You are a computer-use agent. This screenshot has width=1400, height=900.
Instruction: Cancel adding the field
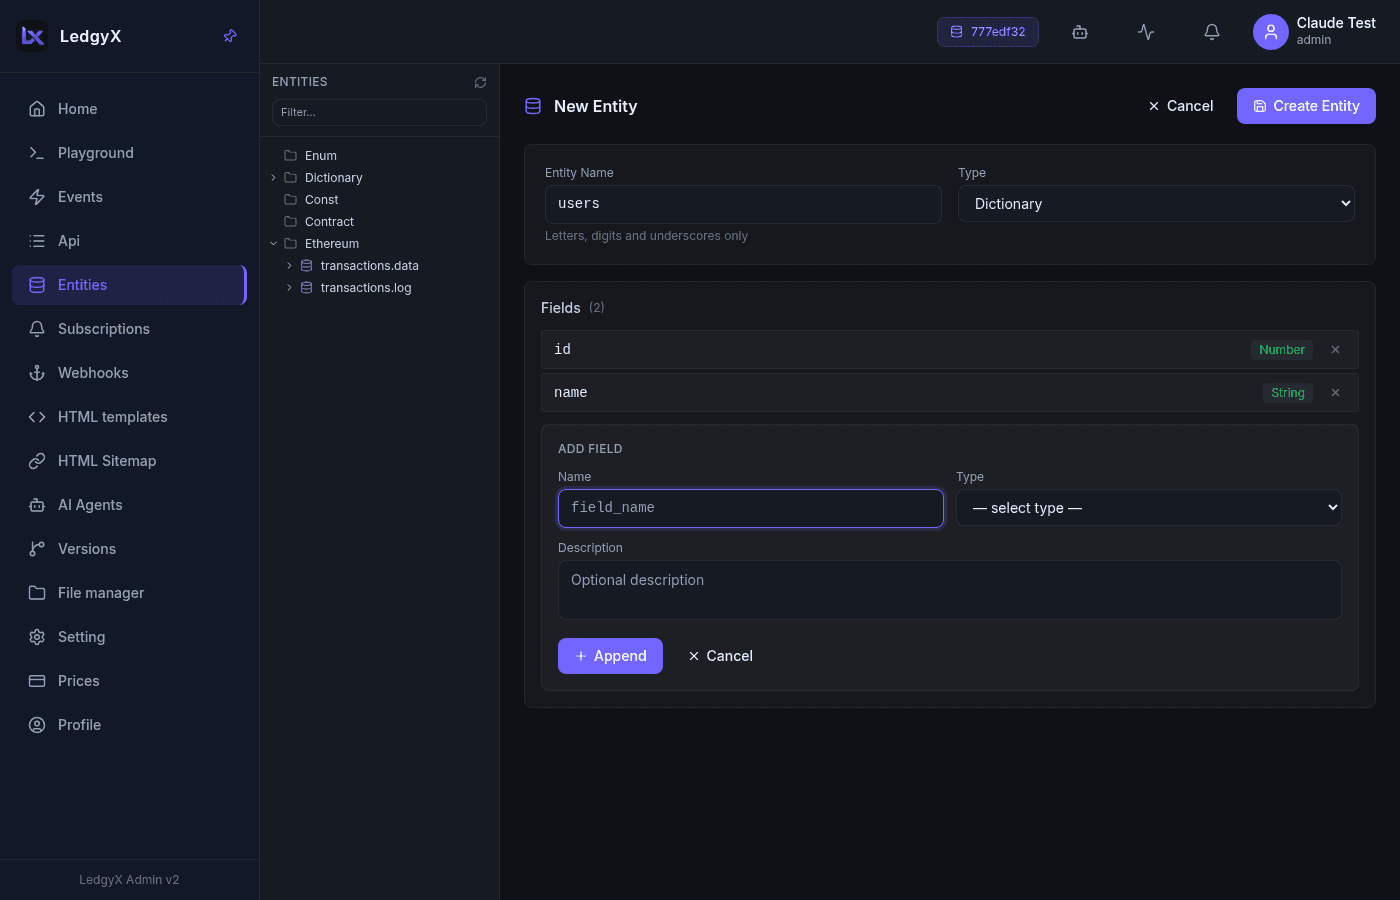[x=721, y=656]
